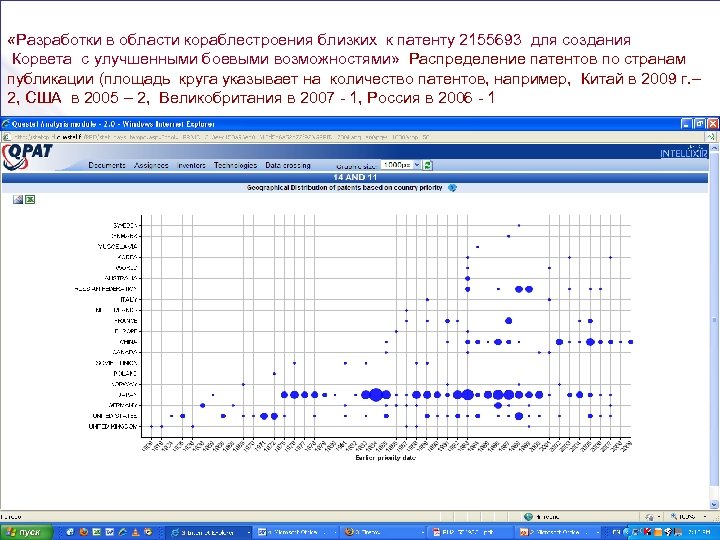Open the INTELLIXIR logo link

click(x=684, y=153)
